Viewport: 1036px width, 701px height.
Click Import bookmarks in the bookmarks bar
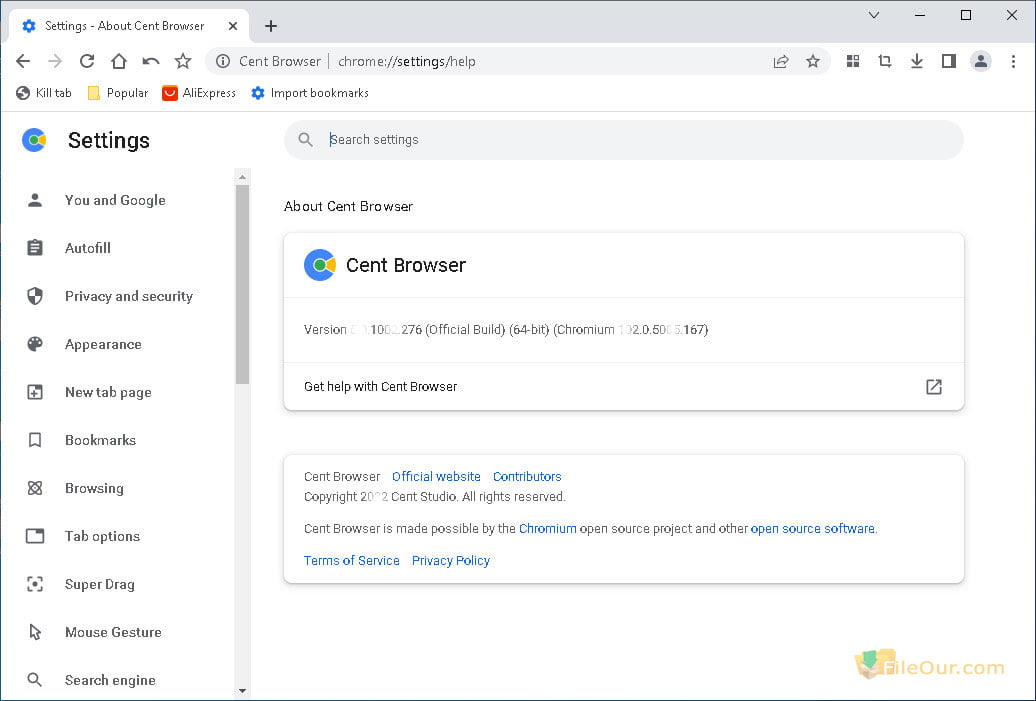tap(310, 93)
